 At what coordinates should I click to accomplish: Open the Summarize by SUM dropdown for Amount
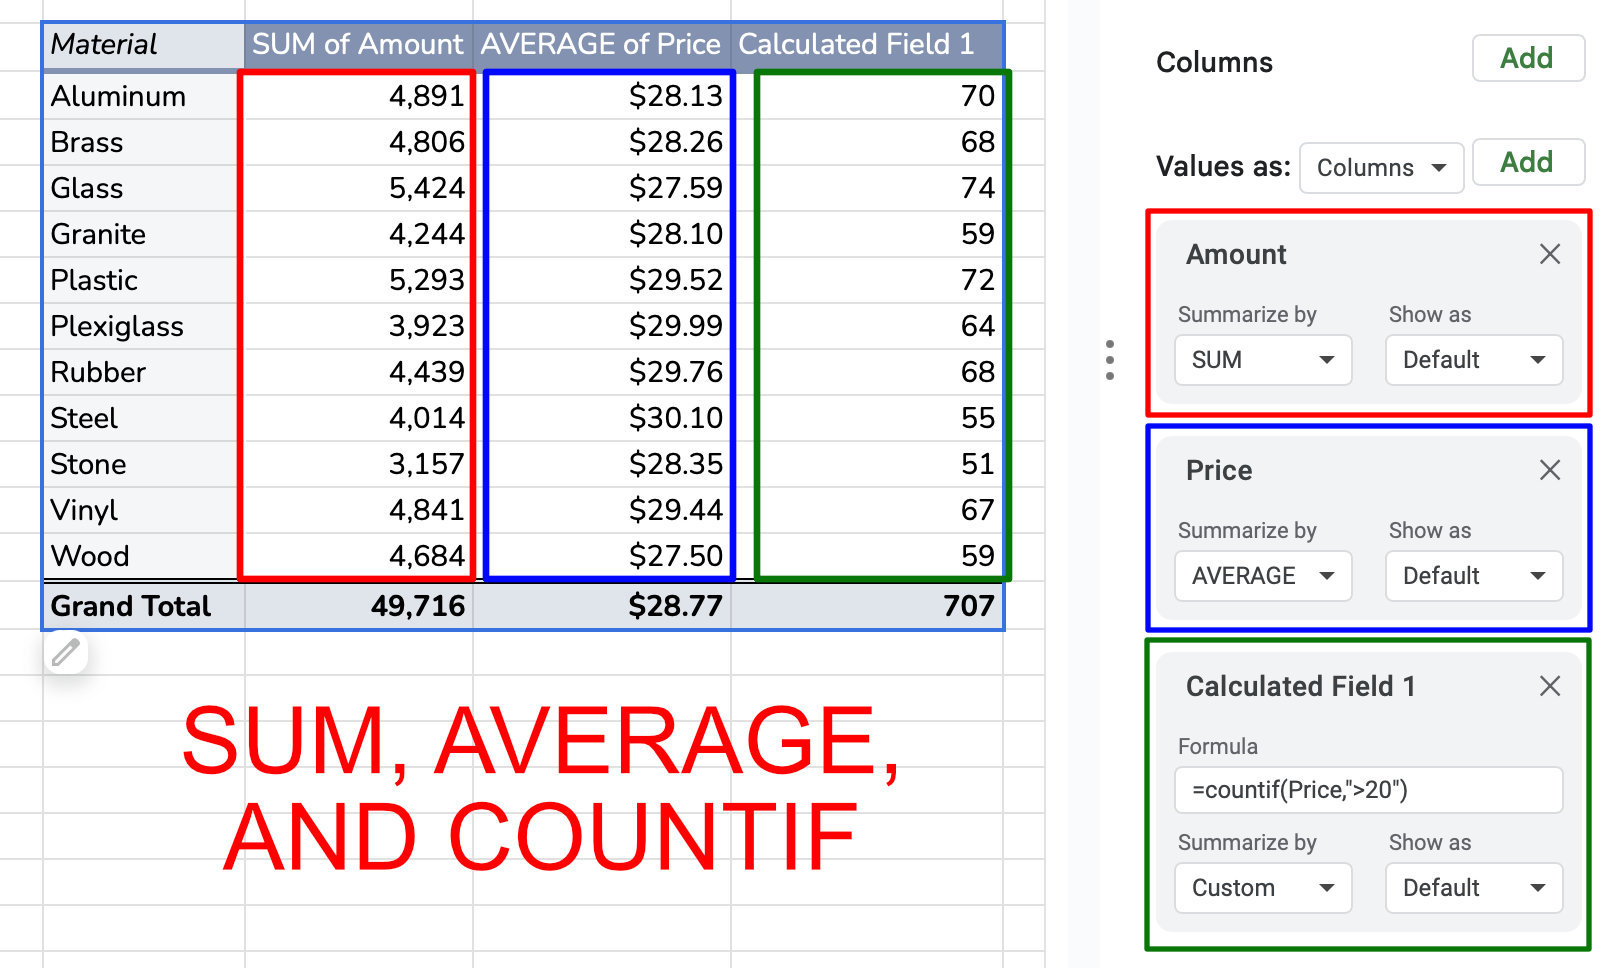tap(1262, 360)
